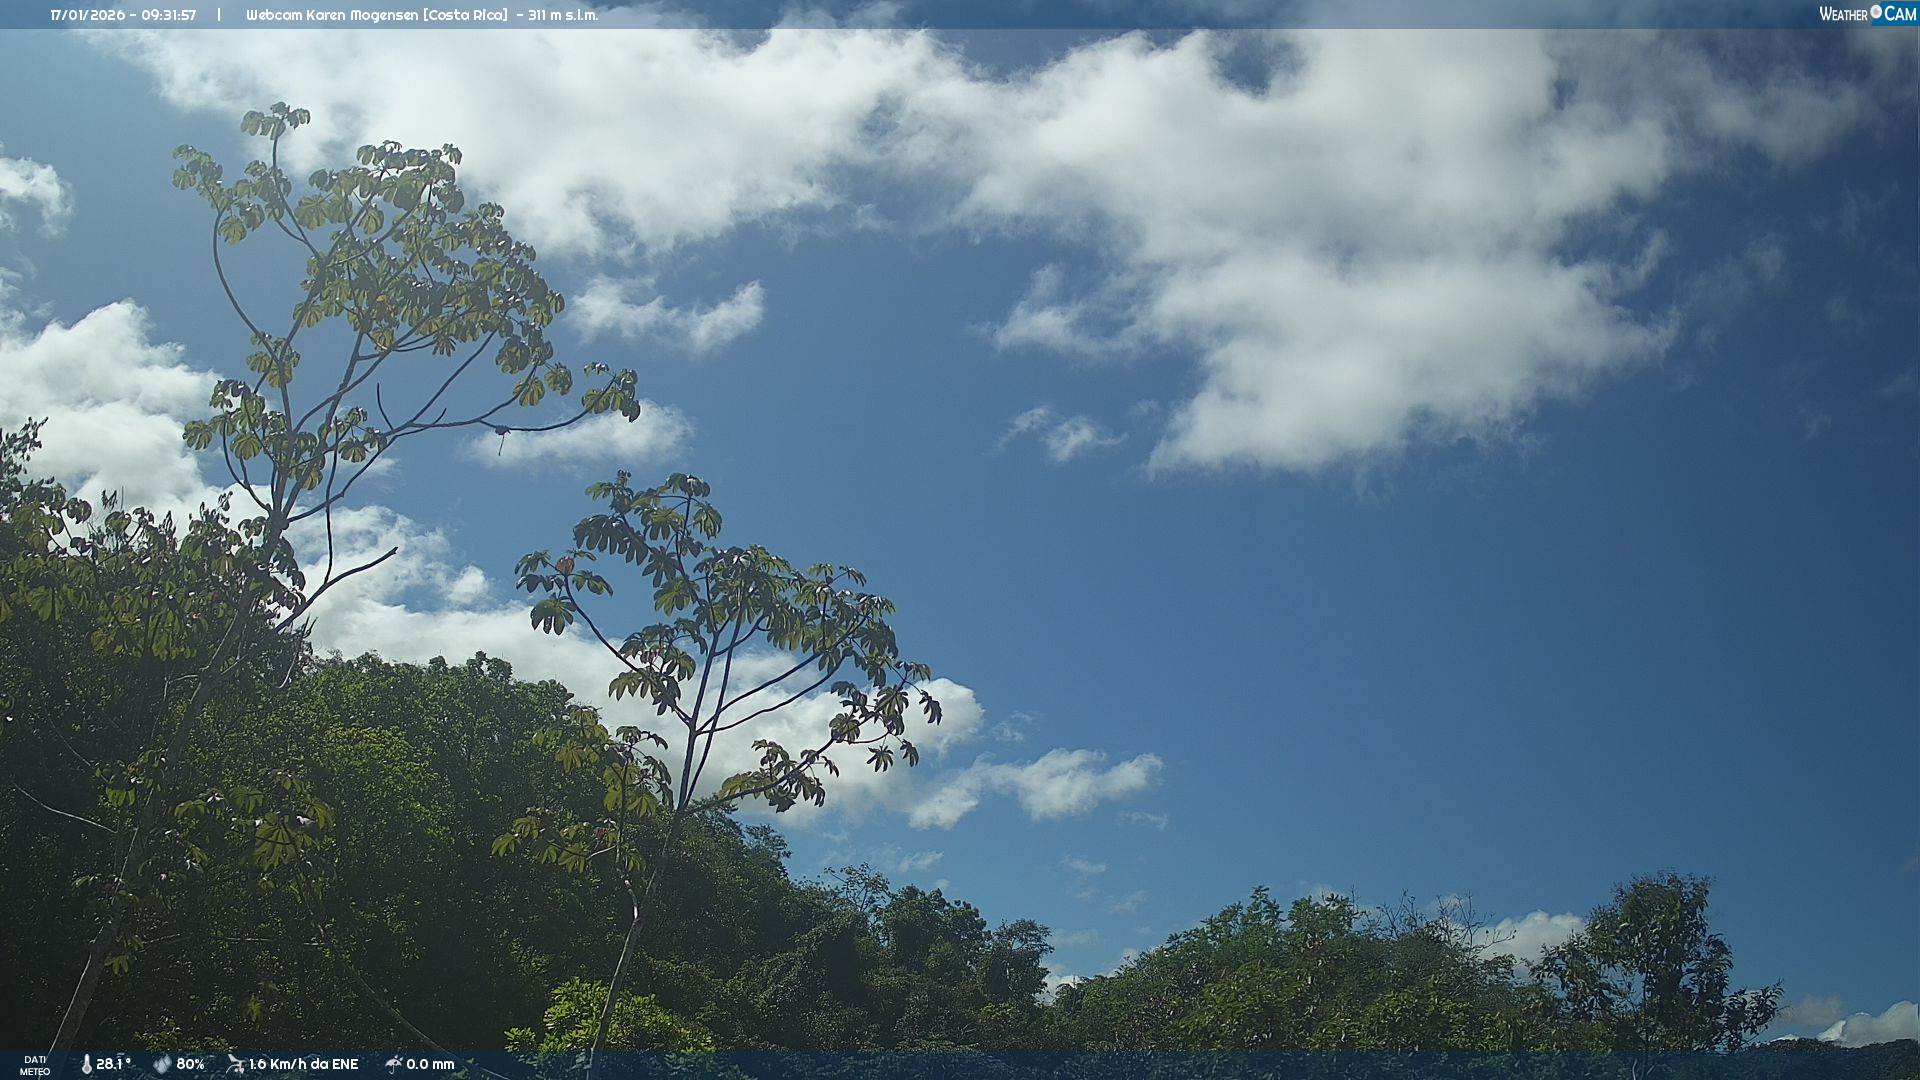Click the thermometer temperature icon
Viewport: 1920px width, 1080px height.
(86, 1064)
